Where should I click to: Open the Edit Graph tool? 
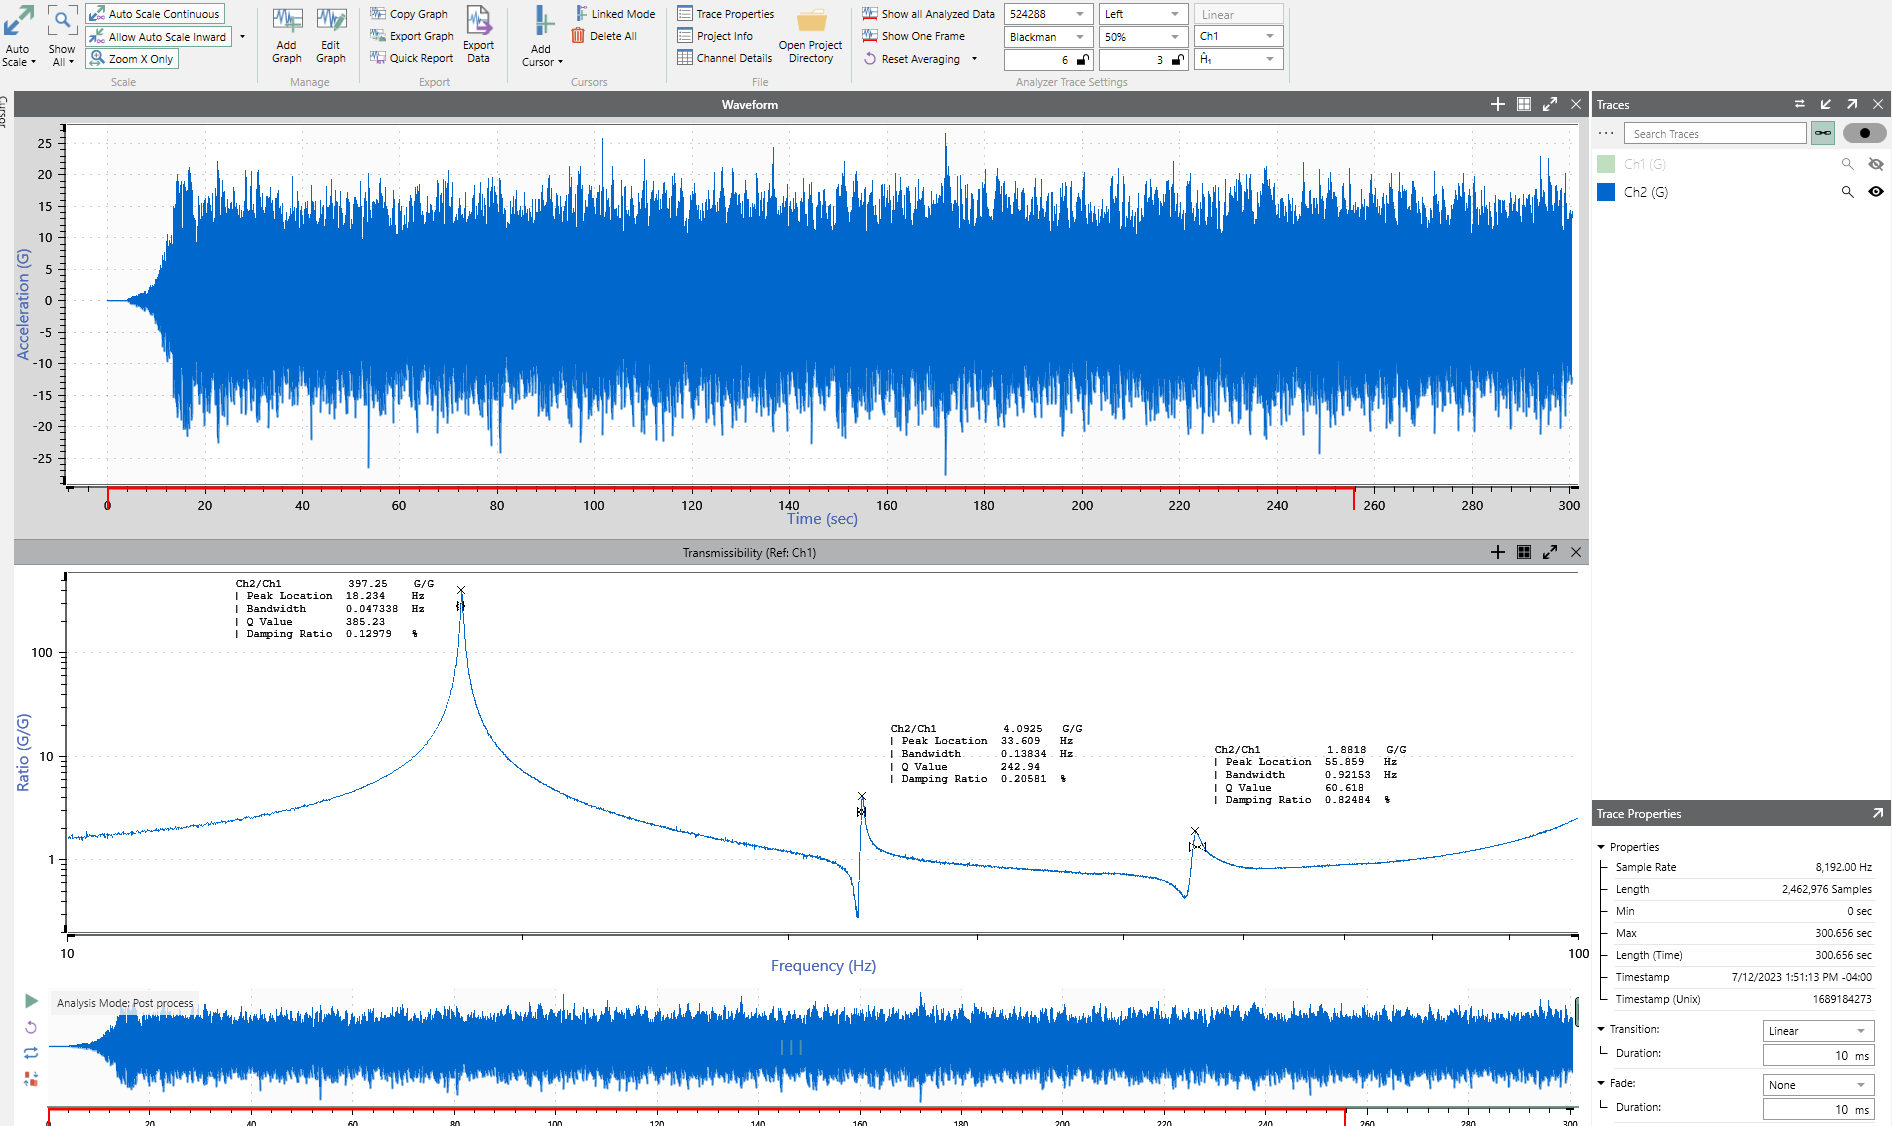pyautogui.click(x=331, y=35)
